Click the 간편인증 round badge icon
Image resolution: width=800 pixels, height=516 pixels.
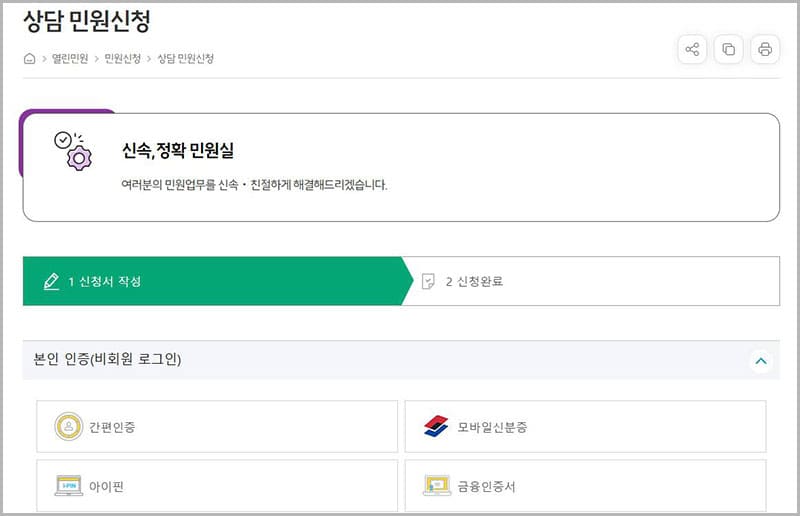click(x=69, y=427)
